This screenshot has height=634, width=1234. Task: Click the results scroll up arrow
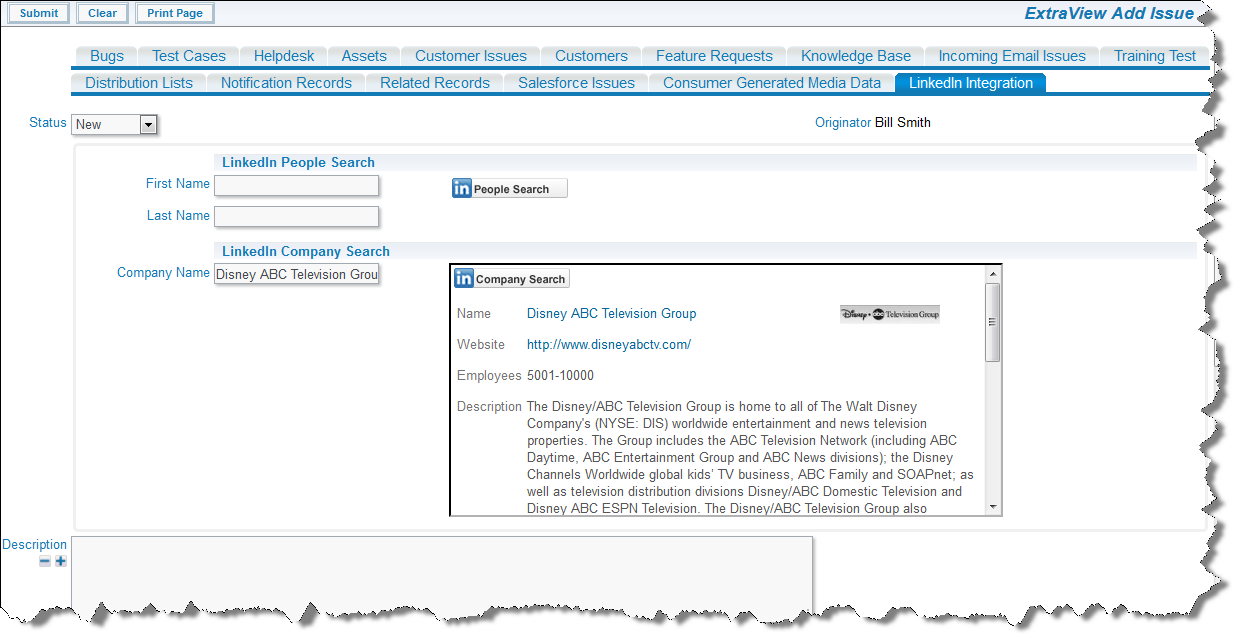(992, 274)
